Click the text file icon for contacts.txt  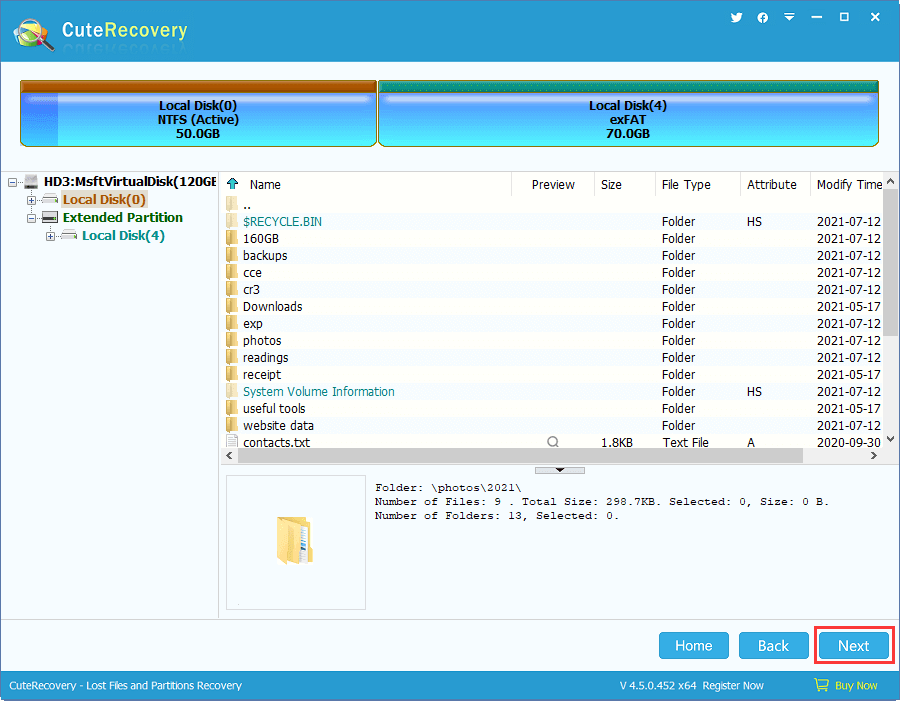(x=232, y=441)
